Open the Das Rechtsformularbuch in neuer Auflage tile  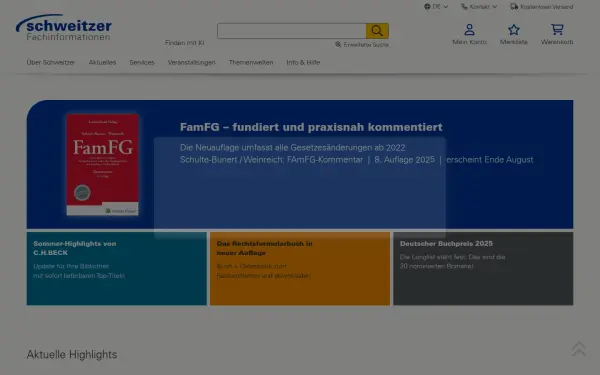[x=300, y=269]
